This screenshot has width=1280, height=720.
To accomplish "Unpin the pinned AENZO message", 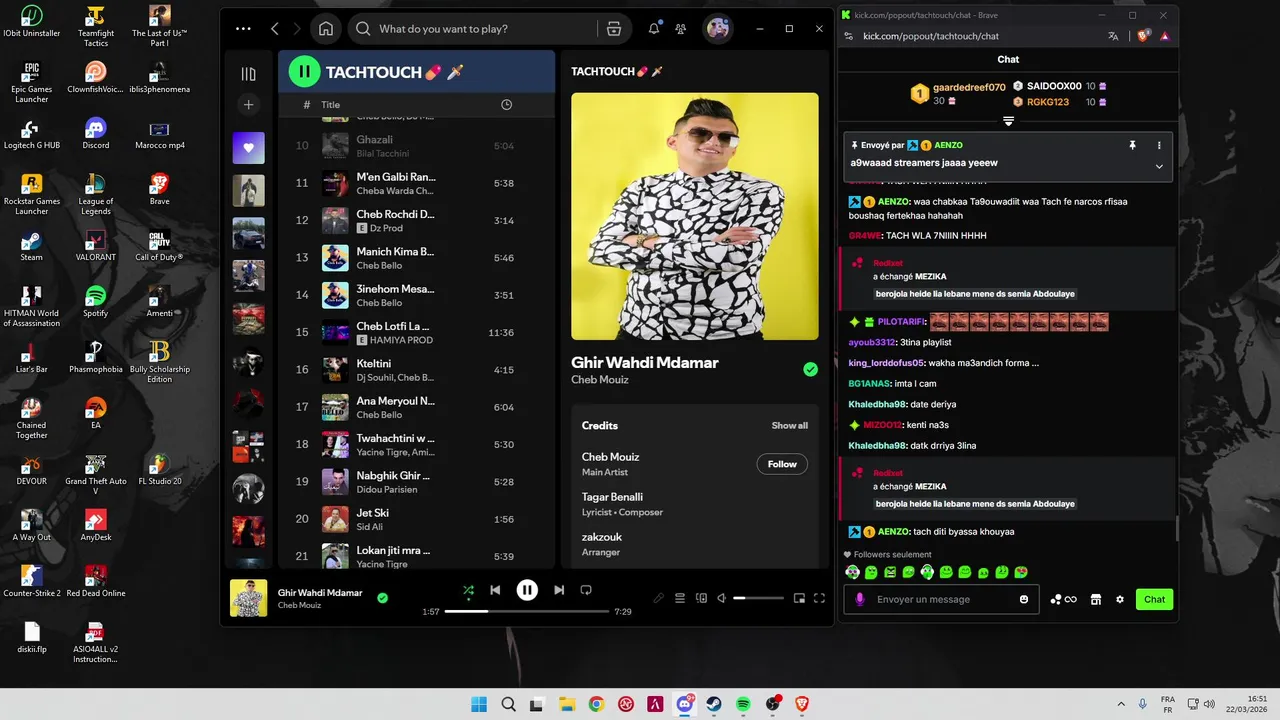I will (1132, 145).
